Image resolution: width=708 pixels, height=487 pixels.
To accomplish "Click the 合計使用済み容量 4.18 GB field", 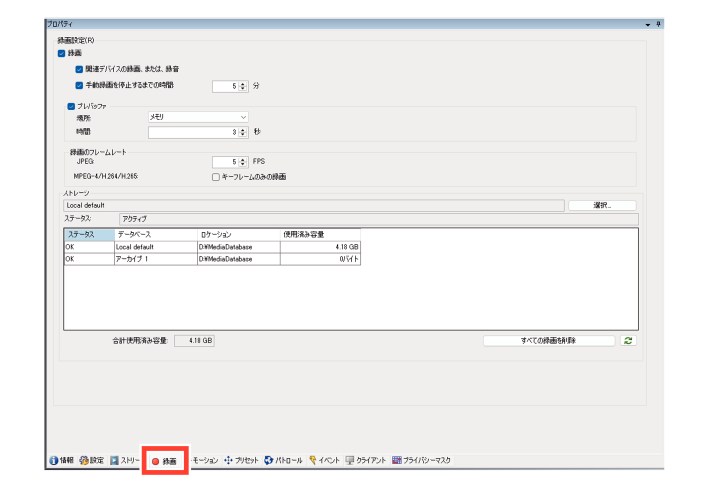I will [195, 341].
